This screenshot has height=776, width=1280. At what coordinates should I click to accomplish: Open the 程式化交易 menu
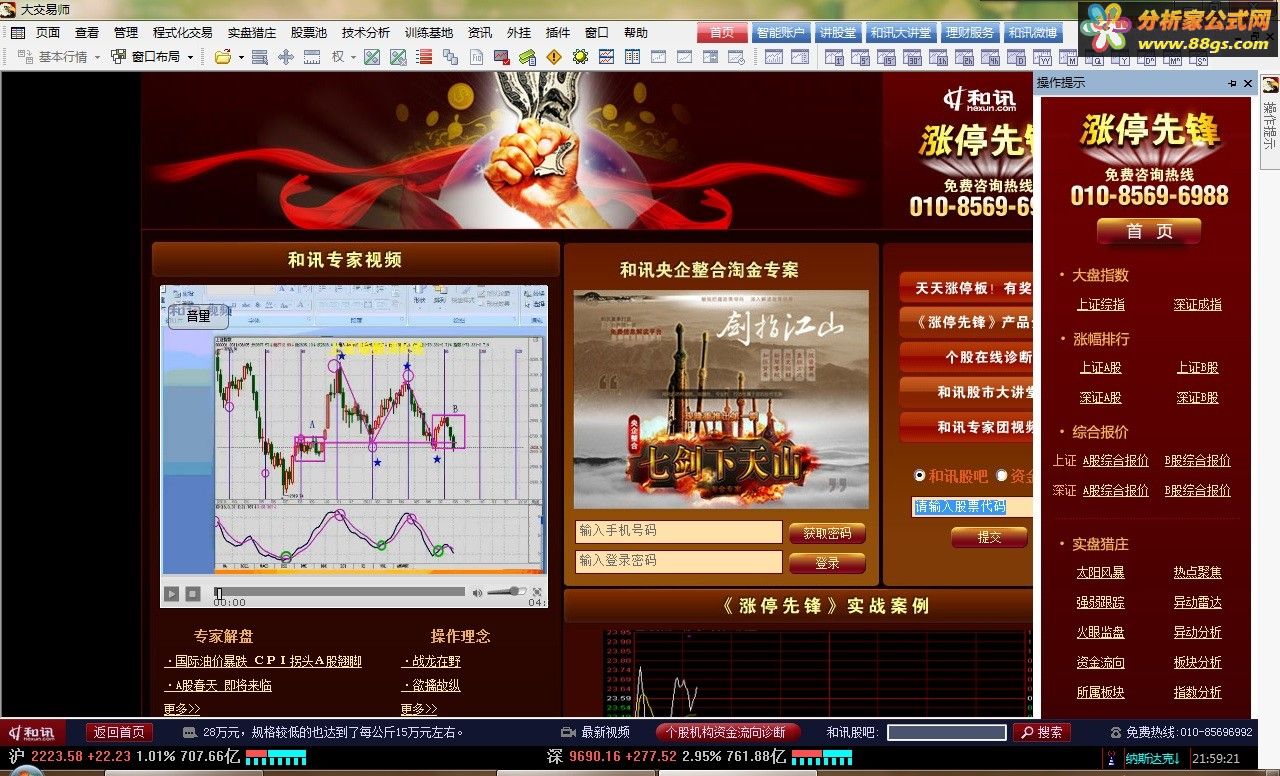(182, 32)
